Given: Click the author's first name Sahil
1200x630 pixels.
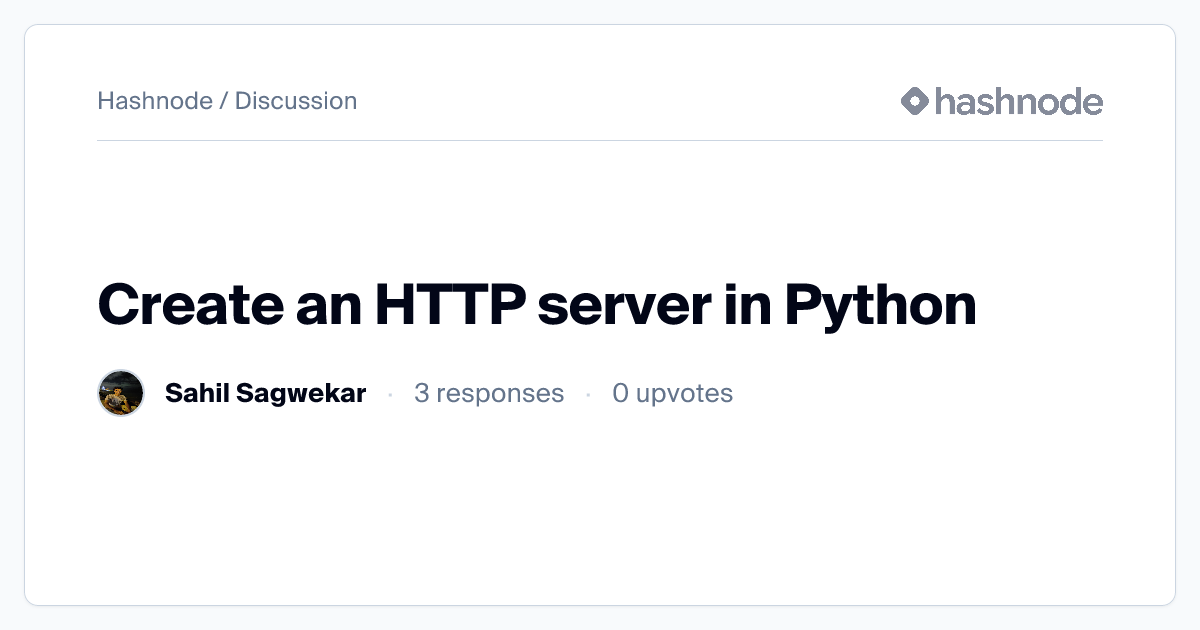Looking at the screenshot, I should click(x=198, y=393).
